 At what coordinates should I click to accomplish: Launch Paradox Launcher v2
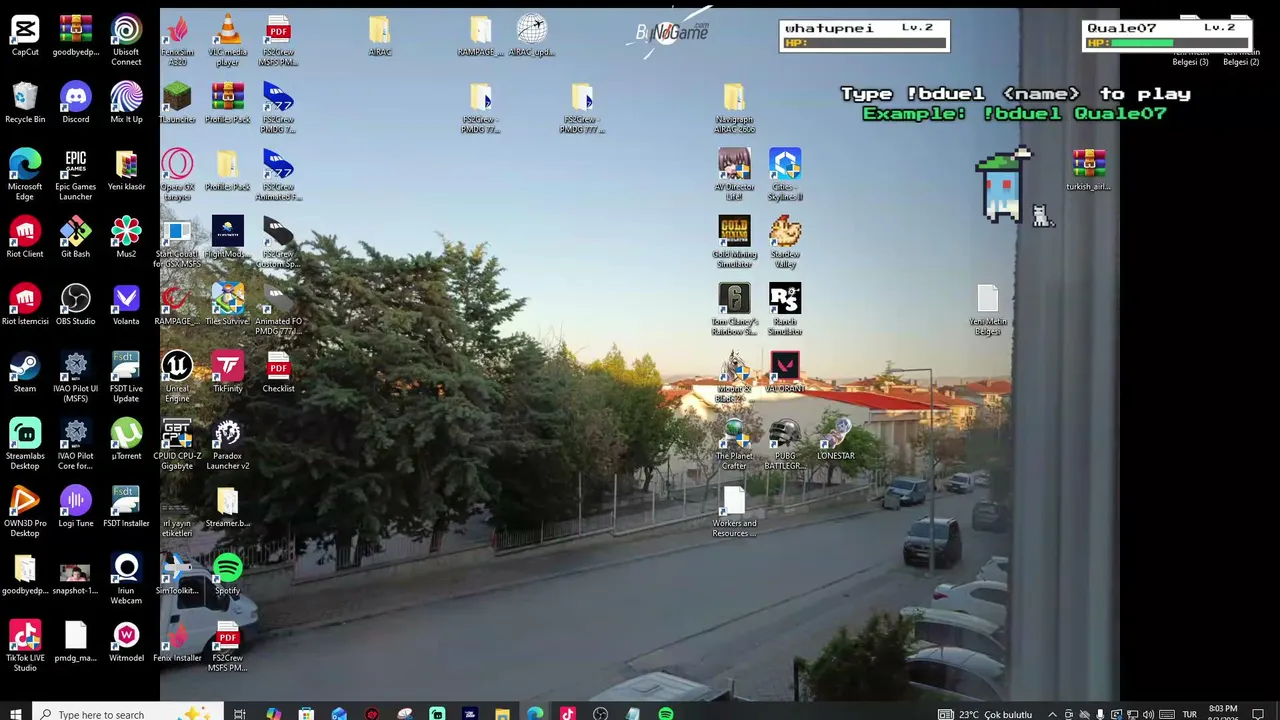(228, 444)
